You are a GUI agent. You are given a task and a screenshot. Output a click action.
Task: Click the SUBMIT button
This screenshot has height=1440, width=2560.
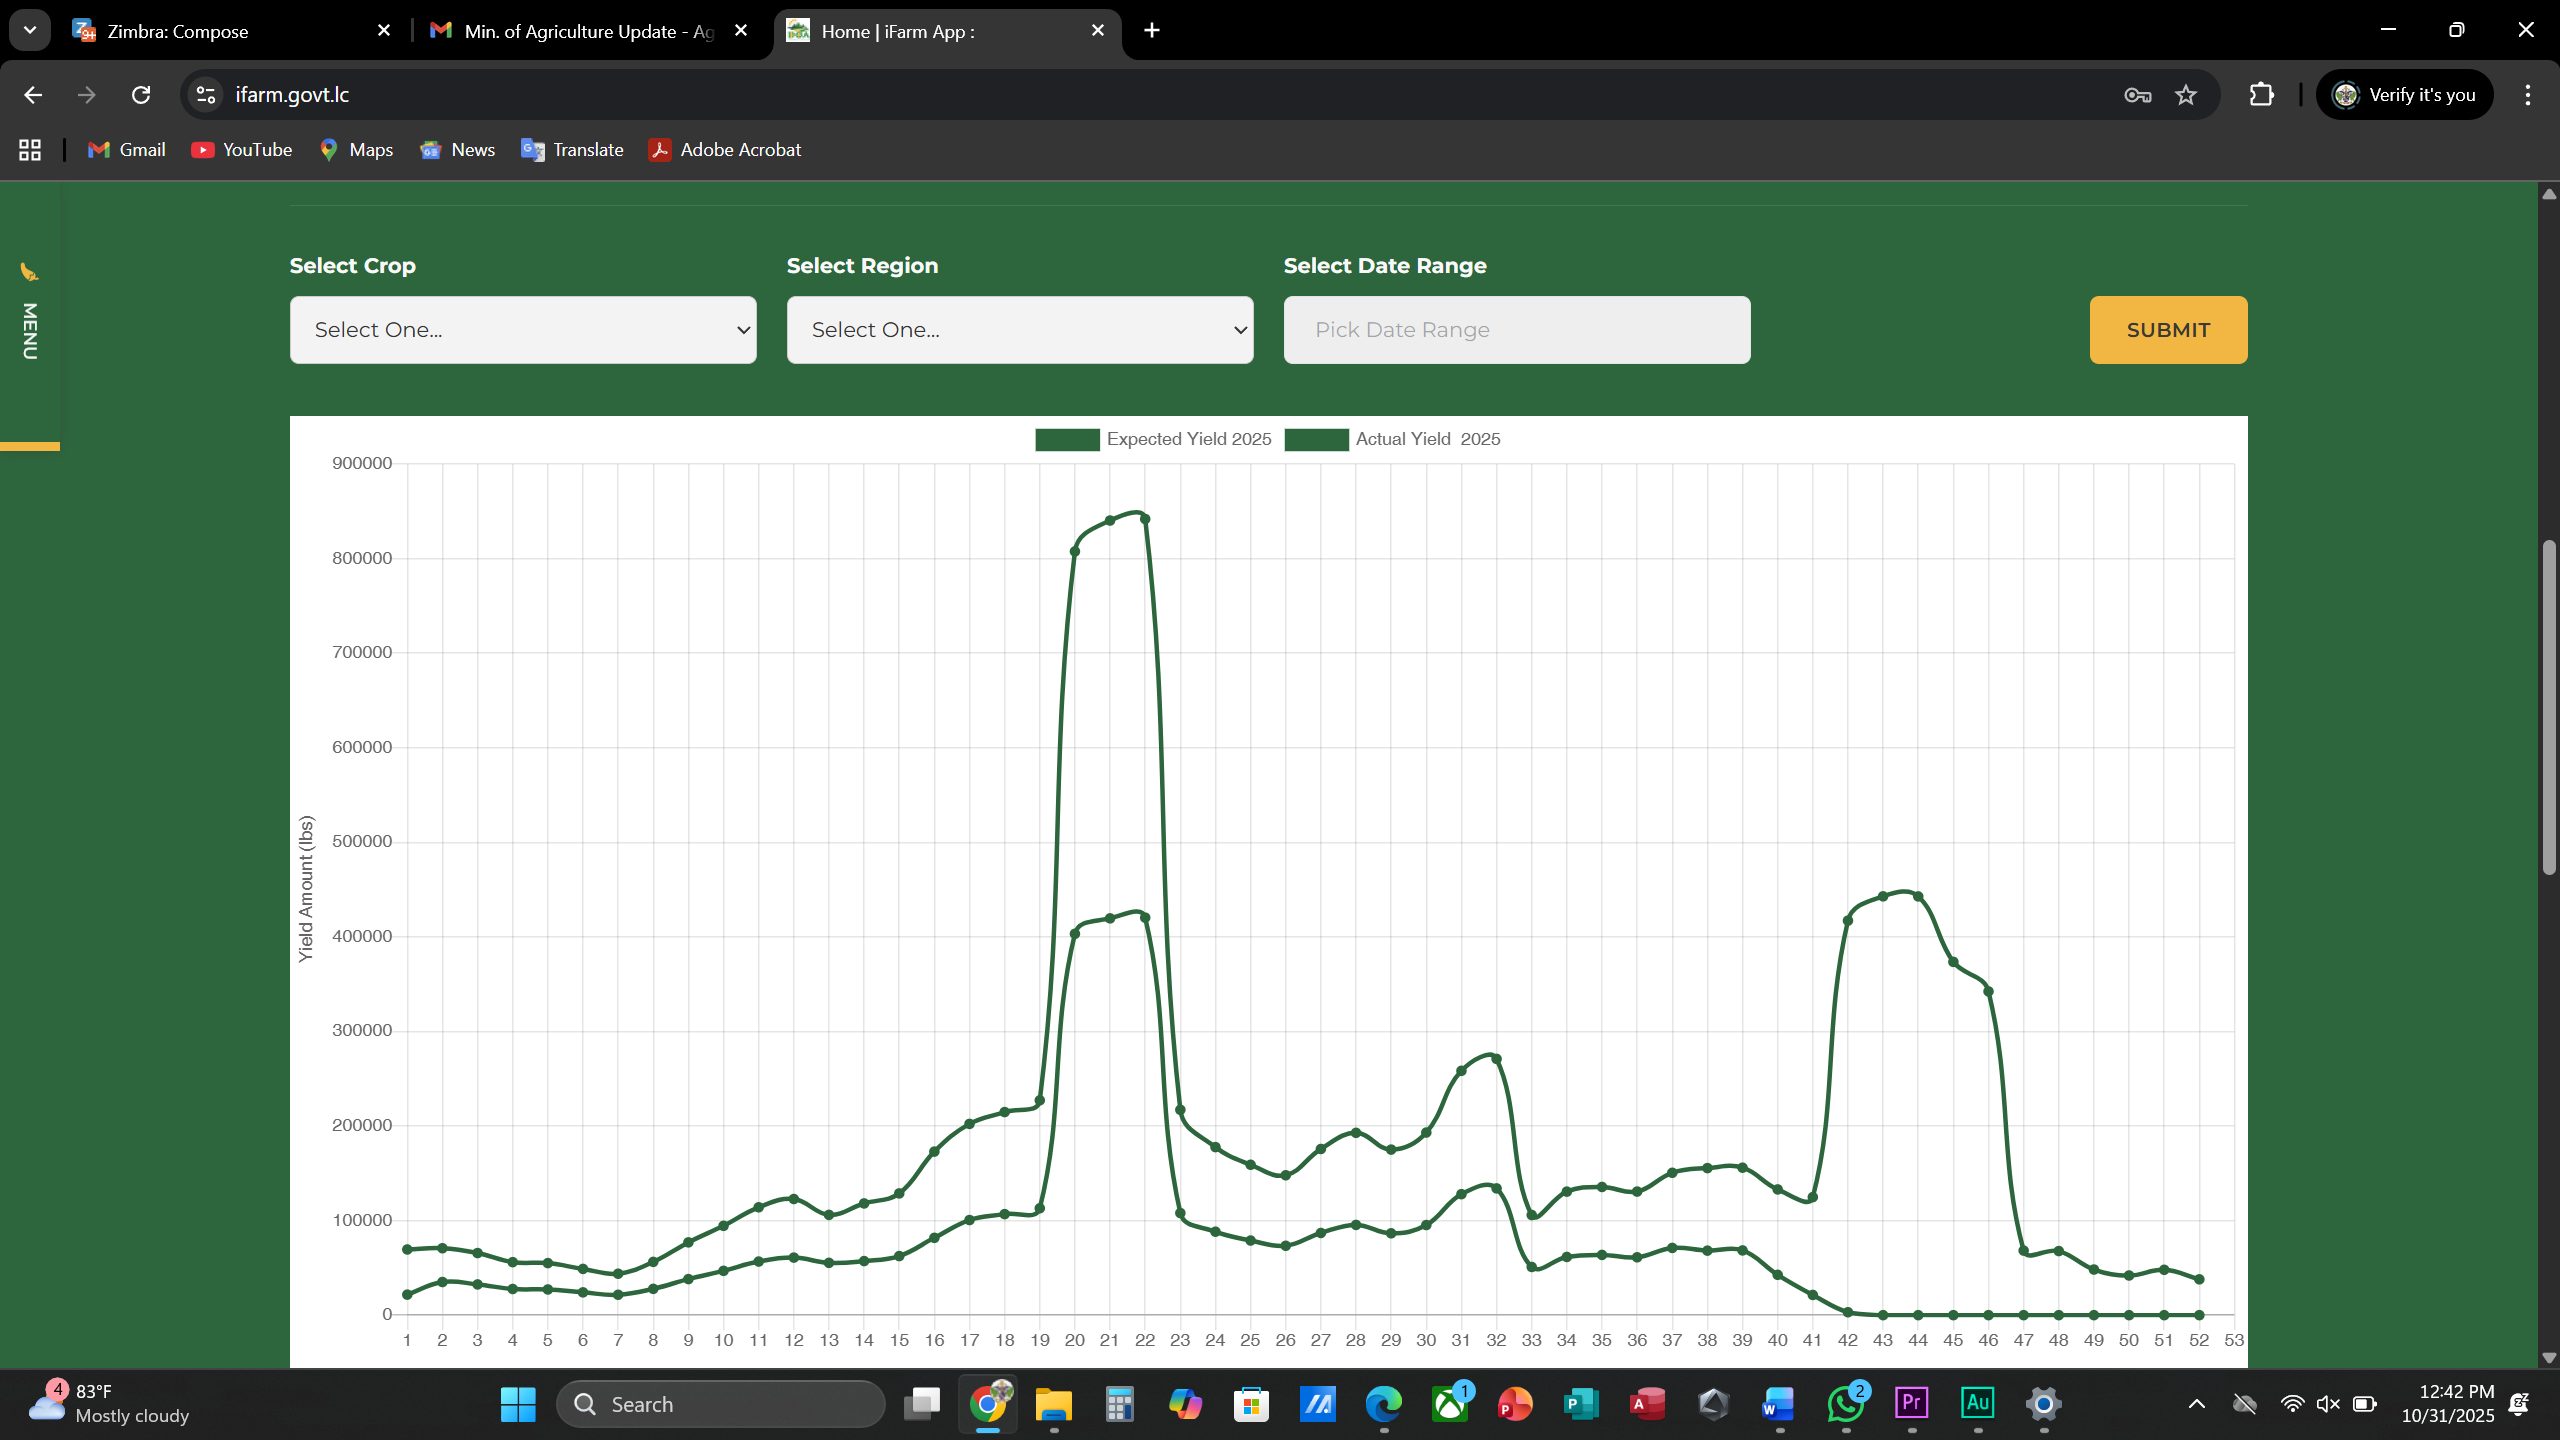2168,330
